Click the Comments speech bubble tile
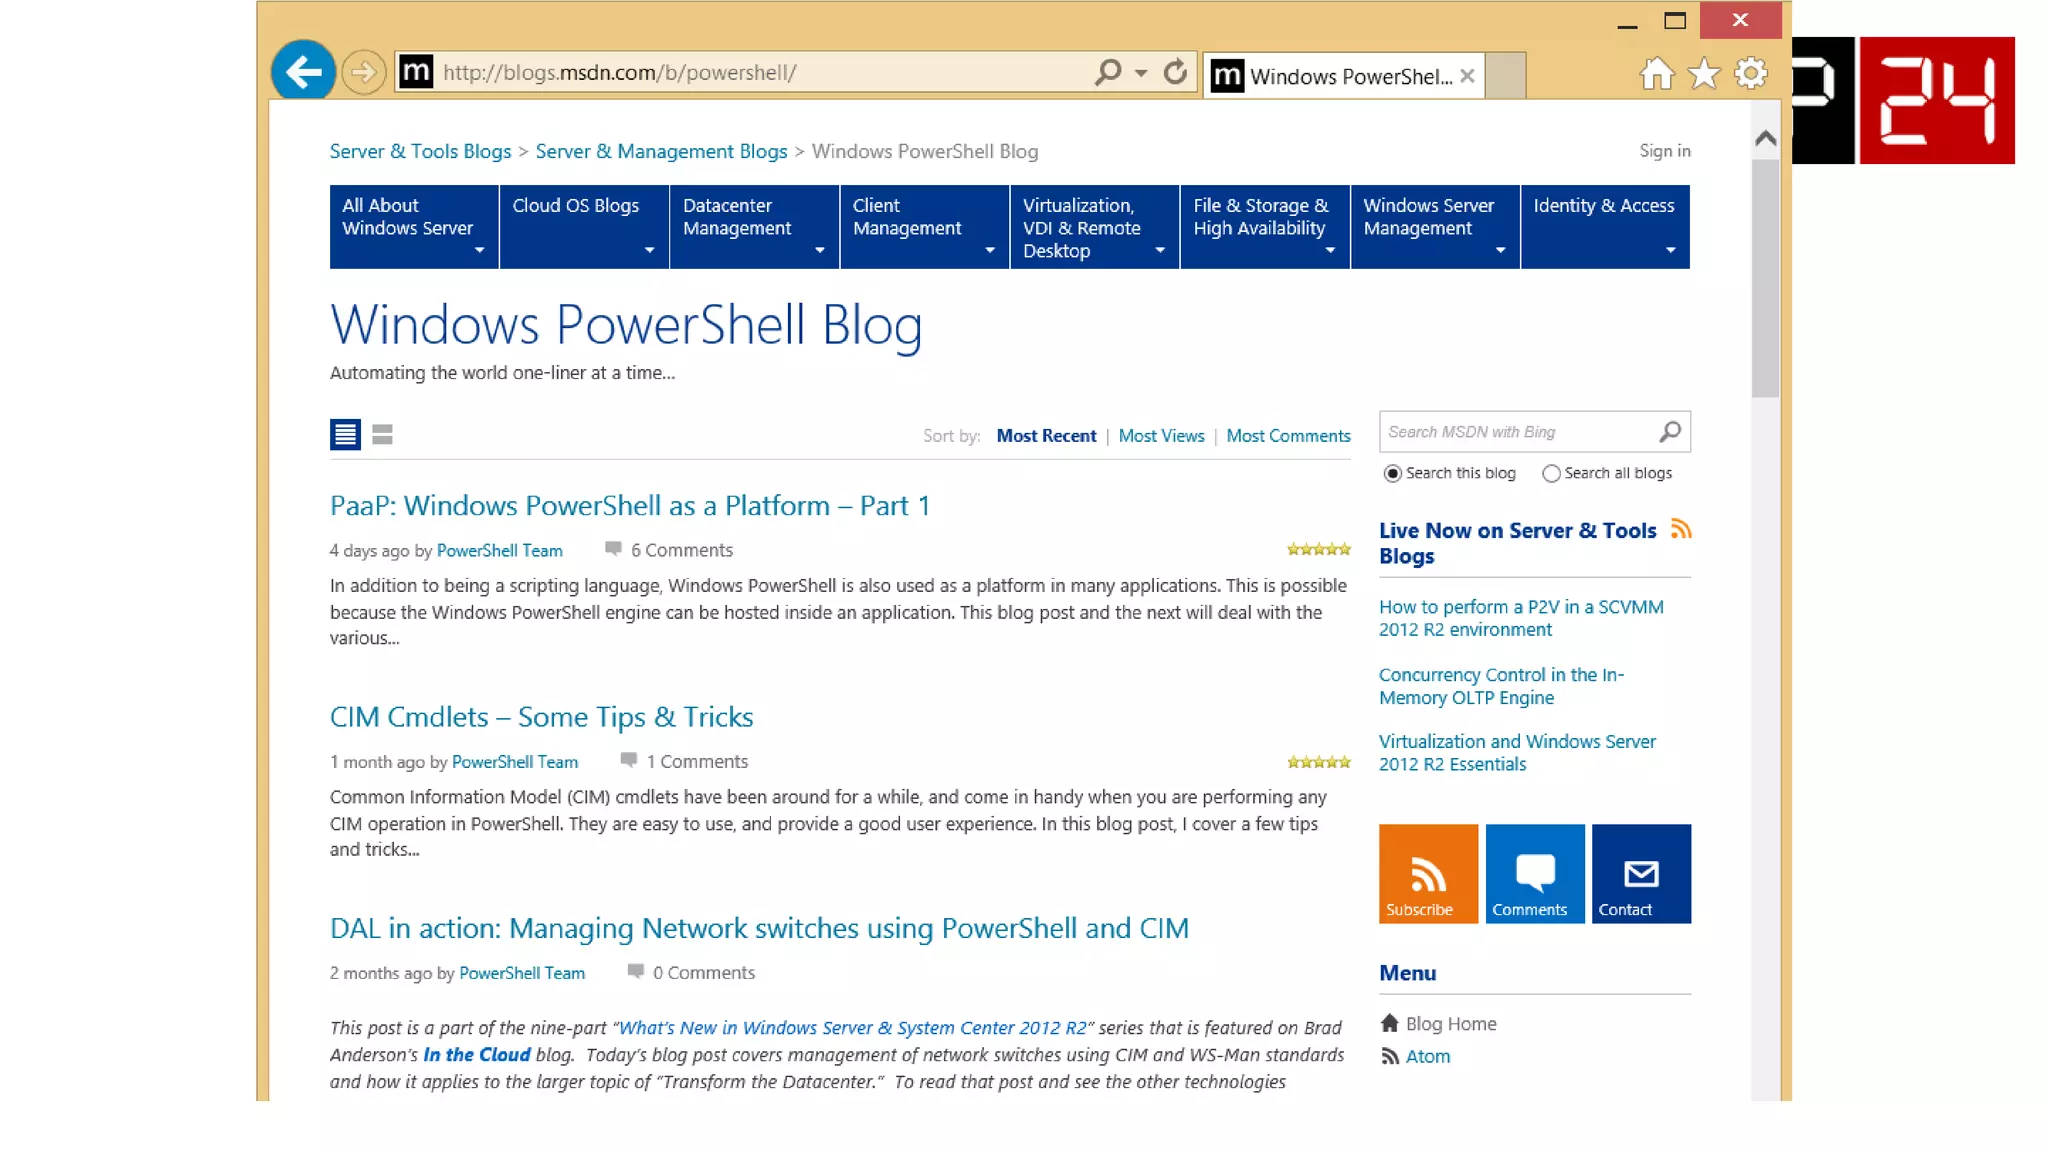 click(x=1534, y=873)
